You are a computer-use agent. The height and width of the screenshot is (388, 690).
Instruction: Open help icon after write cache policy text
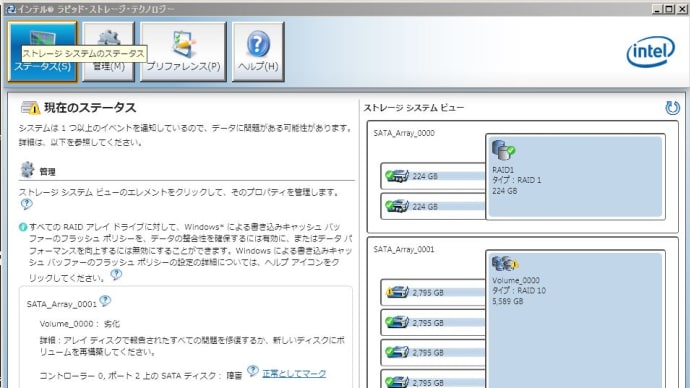tap(116, 275)
